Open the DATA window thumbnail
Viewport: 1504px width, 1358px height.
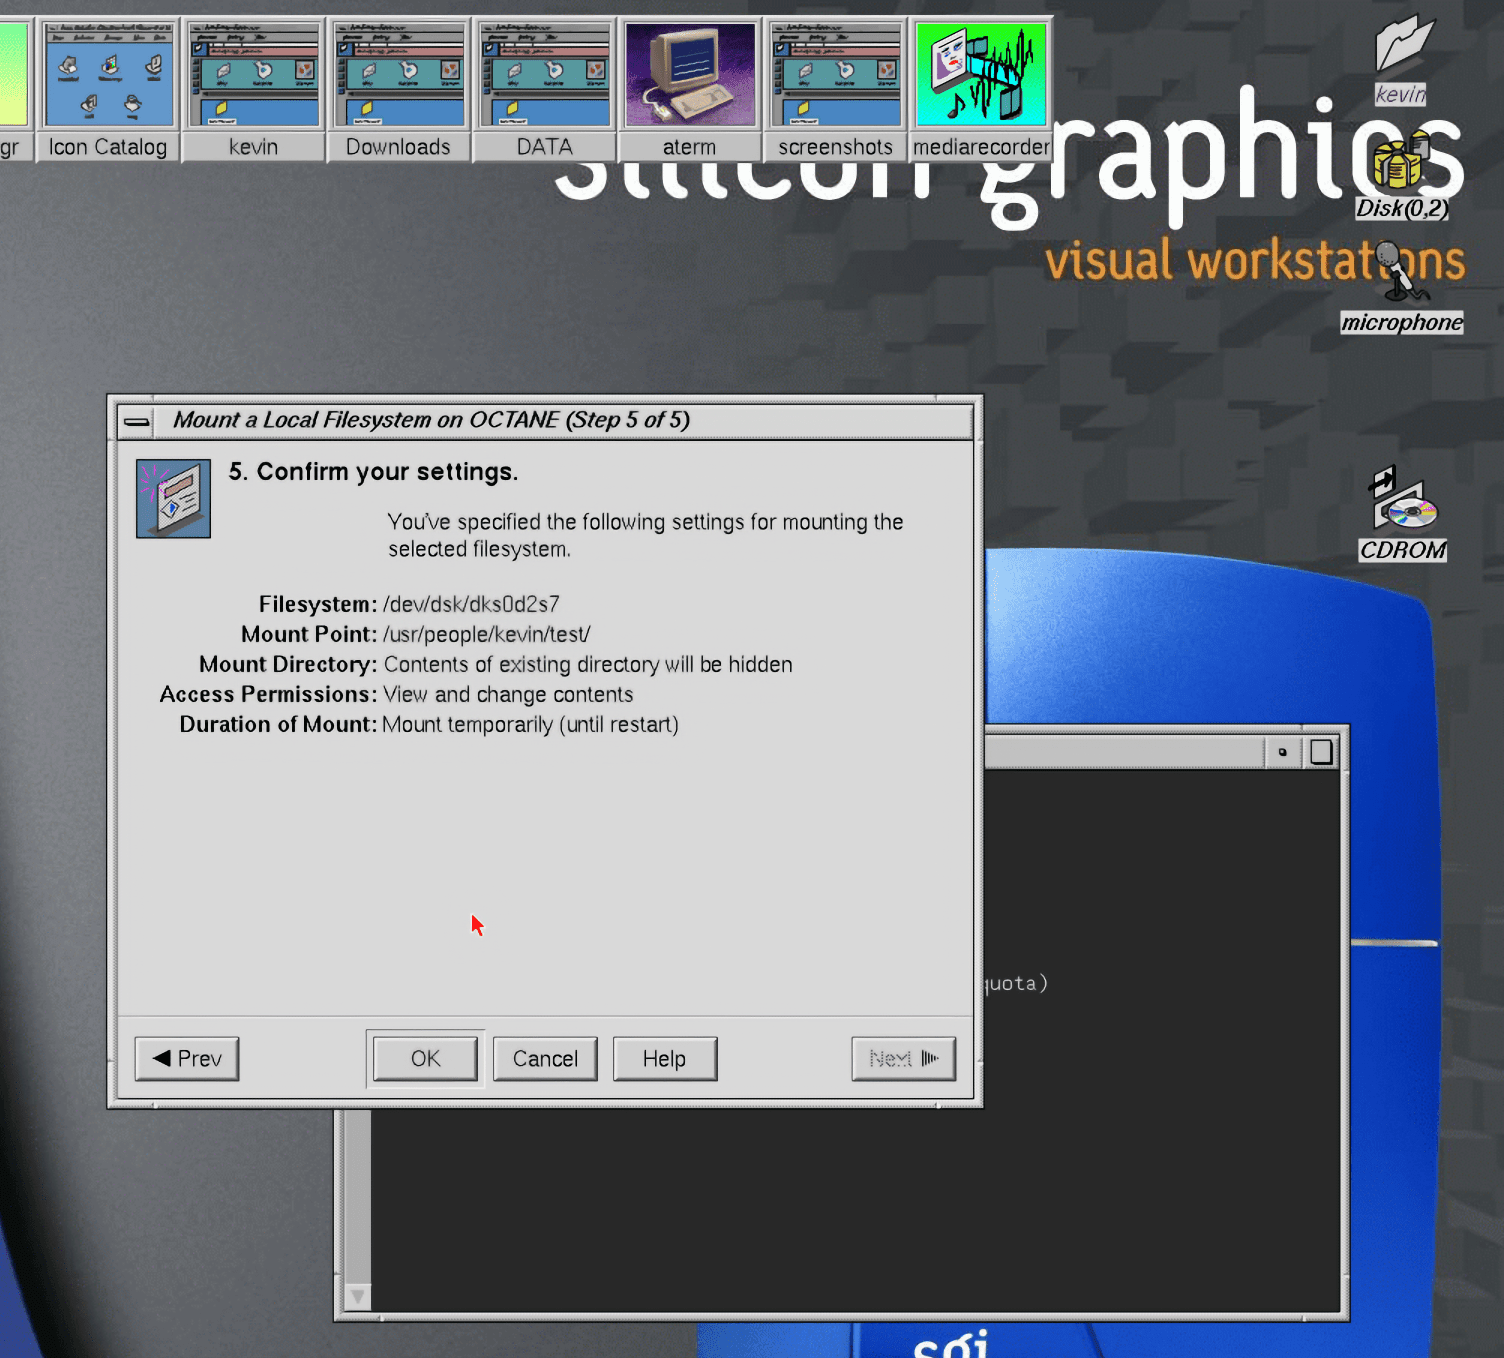tap(545, 89)
